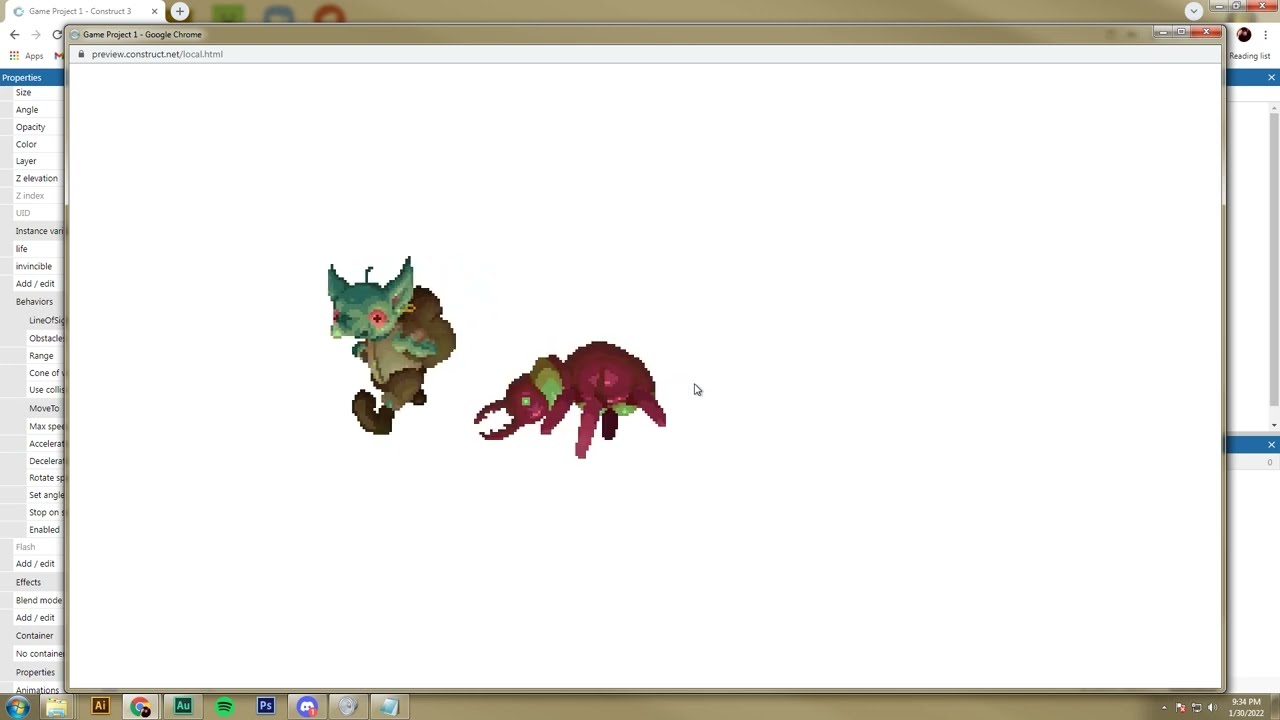Click the red stag beetle sprite
The image size is (1280, 720).
click(x=571, y=399)
